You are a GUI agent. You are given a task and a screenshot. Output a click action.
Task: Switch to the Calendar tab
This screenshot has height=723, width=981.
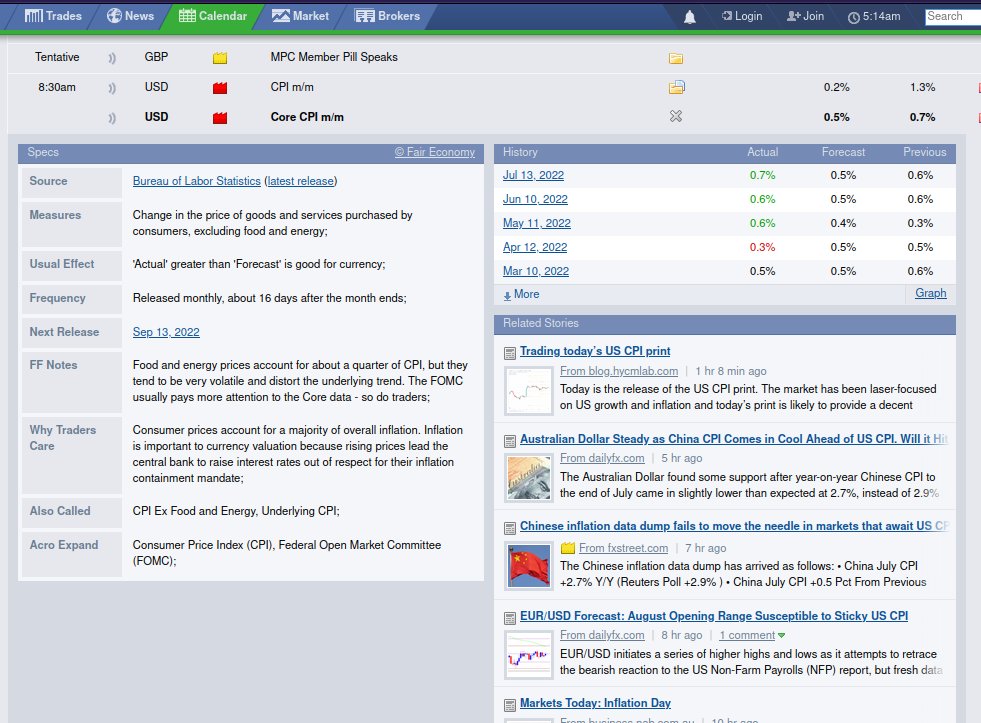point(213,16)
